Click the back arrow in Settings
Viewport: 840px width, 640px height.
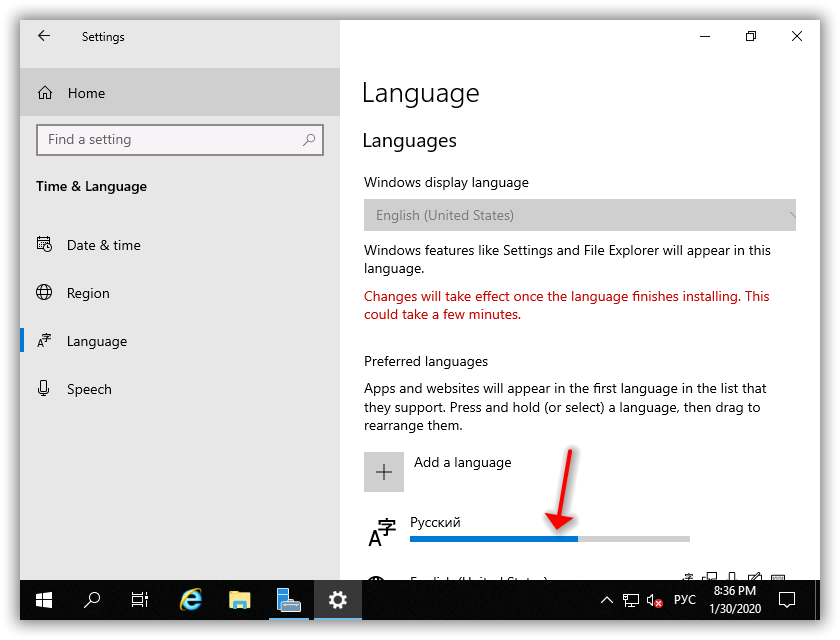click(44, 36)
